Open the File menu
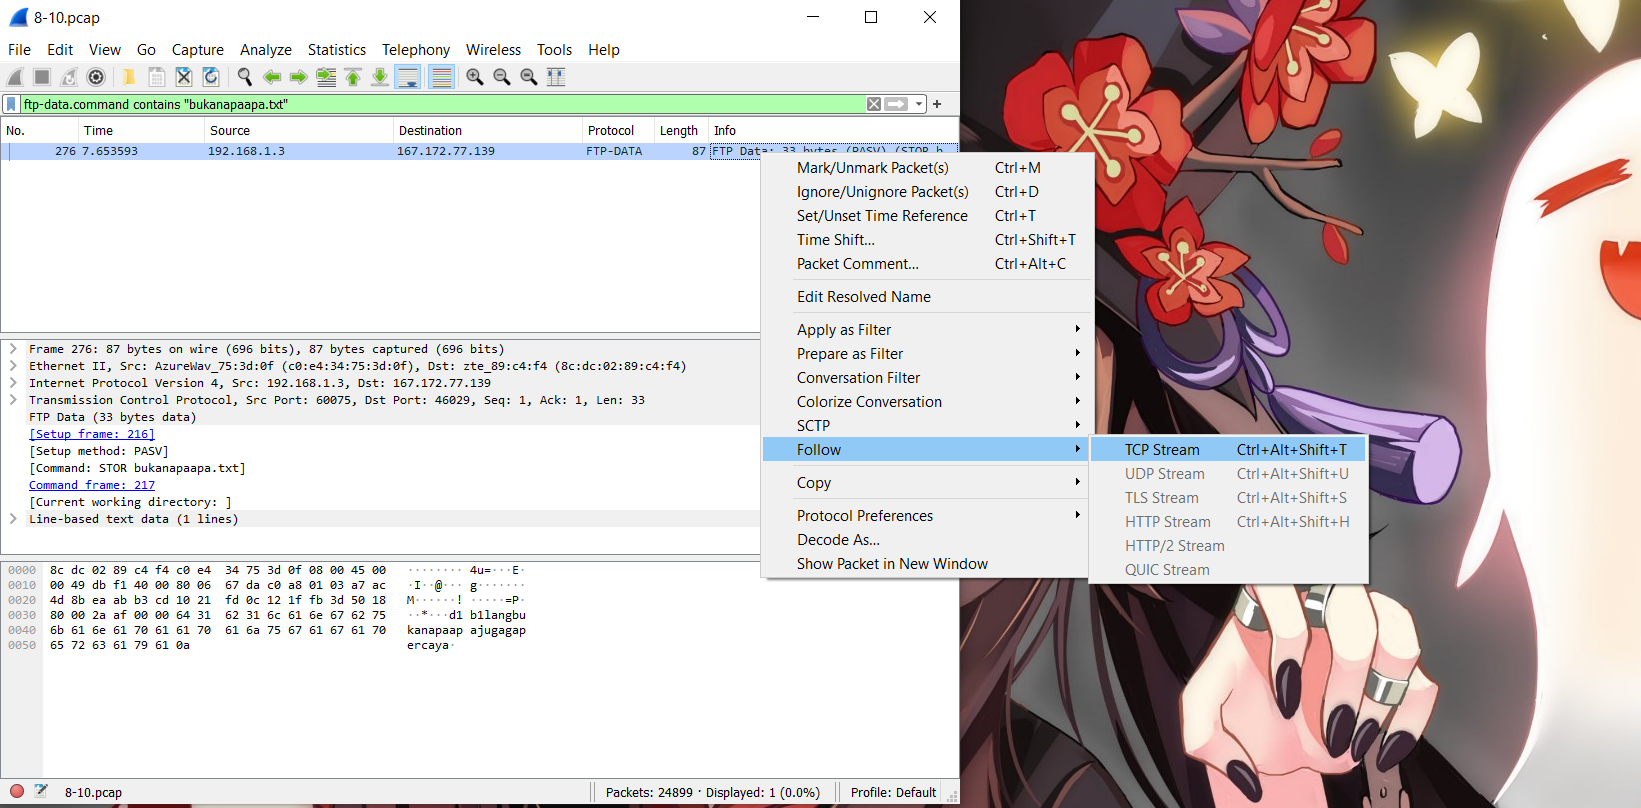Screen dimensions: 1641x808 click(19, 50)
